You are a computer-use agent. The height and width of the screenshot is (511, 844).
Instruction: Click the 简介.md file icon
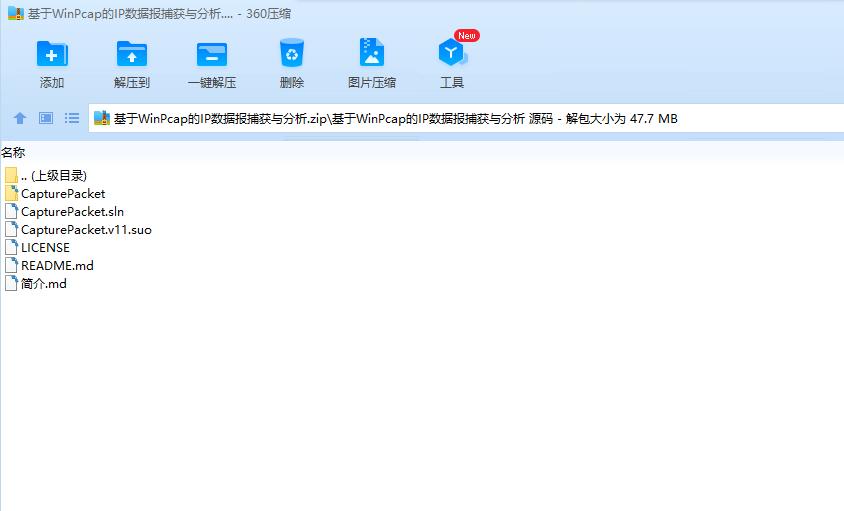point(11,283)
